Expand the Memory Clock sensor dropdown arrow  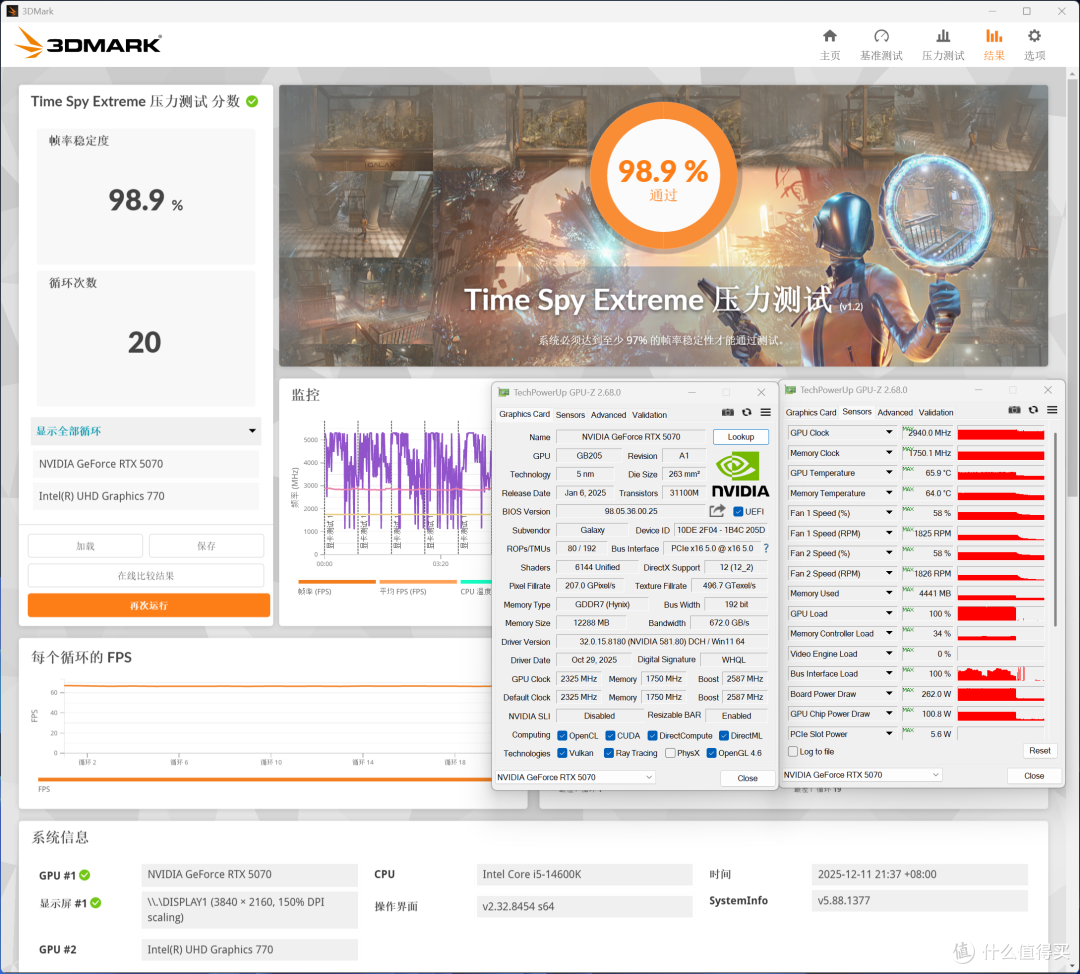tap(889, 453)
